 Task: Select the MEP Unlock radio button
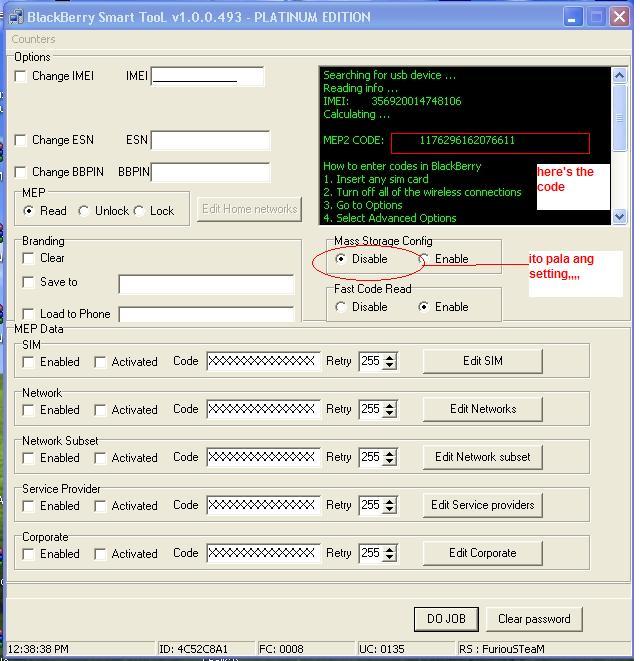[83, 210]
